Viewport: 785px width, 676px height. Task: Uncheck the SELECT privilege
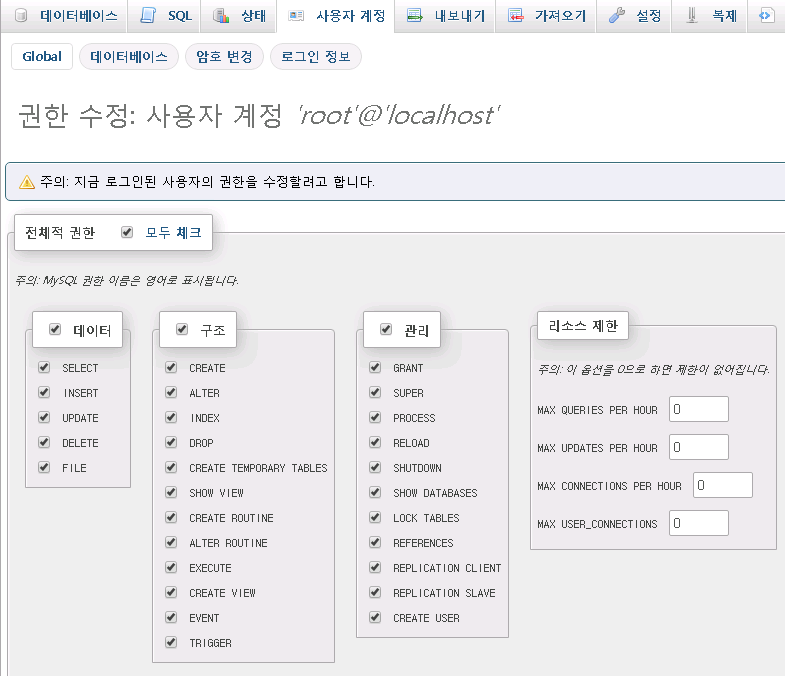click(44, 367)
